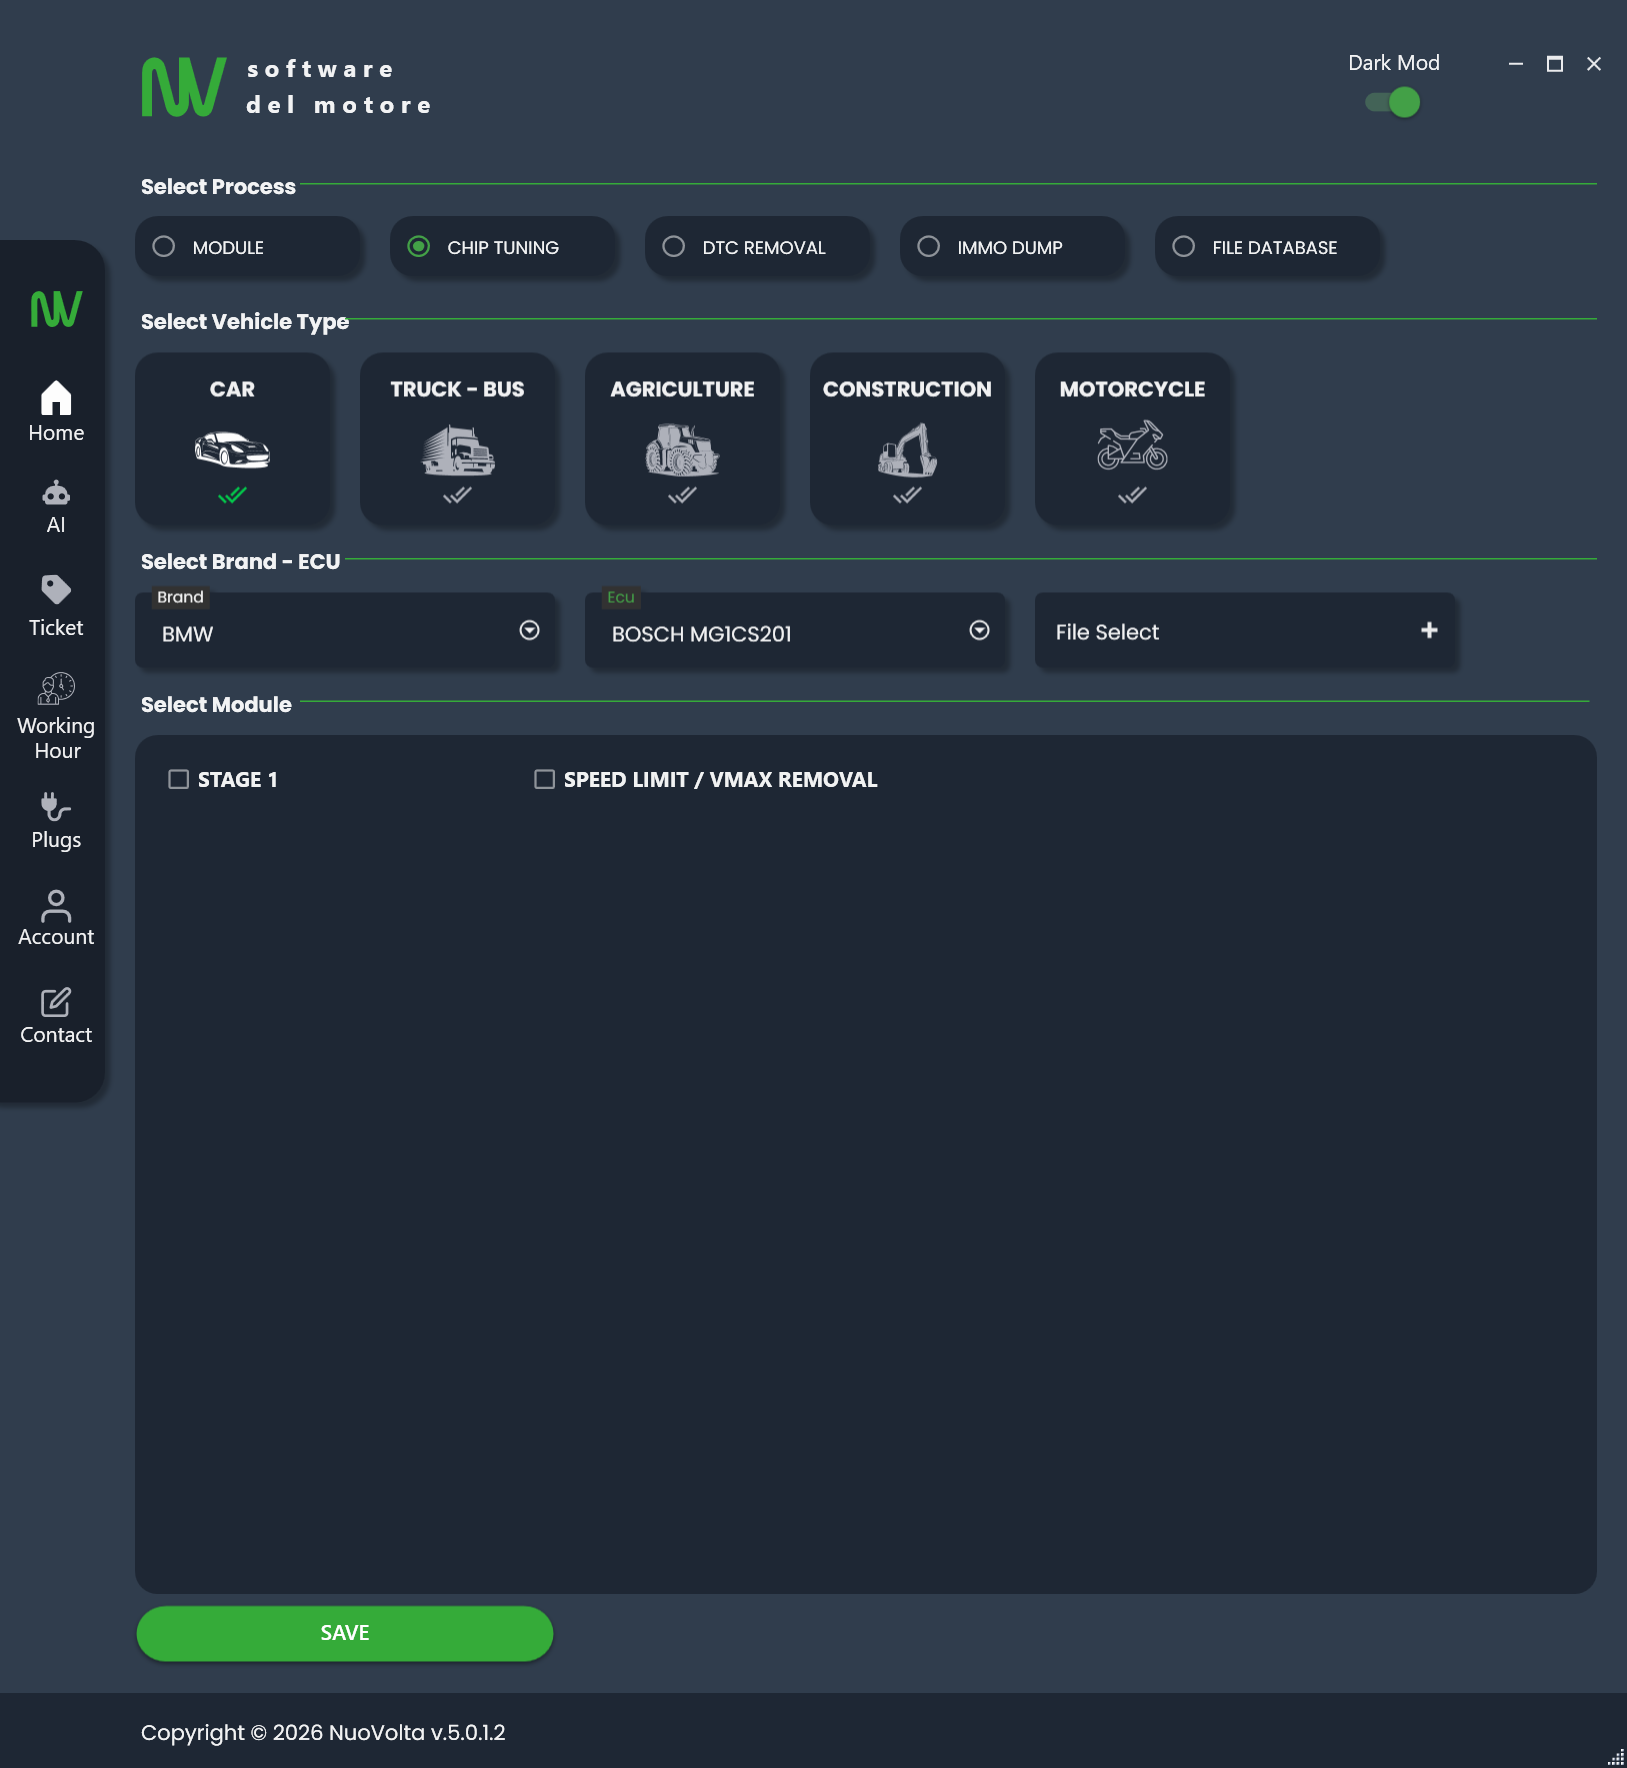The height and width of the screenshot is (1768, 1627).
Task: Go to the Account page icon
Action: [x=56, y=906]
